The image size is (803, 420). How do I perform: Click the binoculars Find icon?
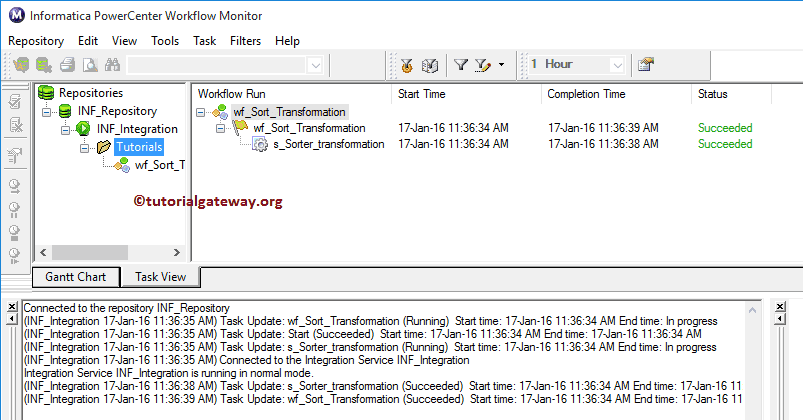coord(112,65)
